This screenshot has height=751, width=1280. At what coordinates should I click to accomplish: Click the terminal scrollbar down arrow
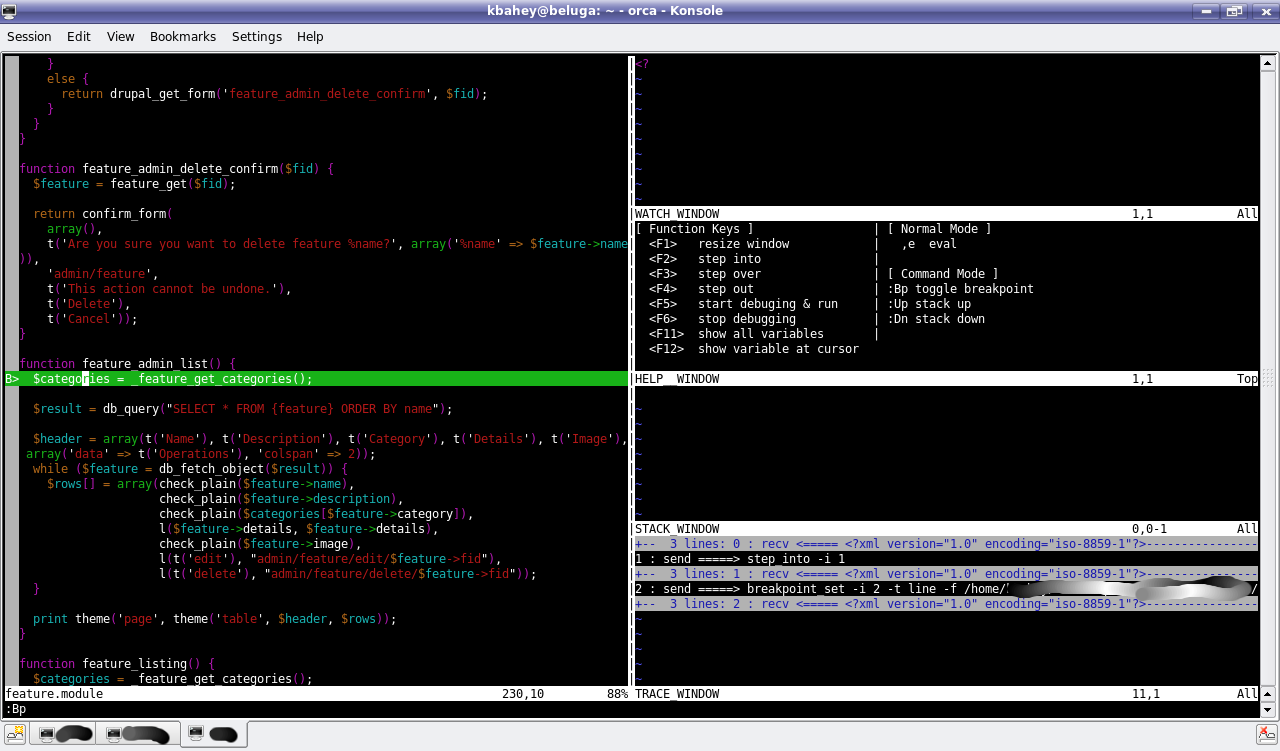[x=1268, y=709]
